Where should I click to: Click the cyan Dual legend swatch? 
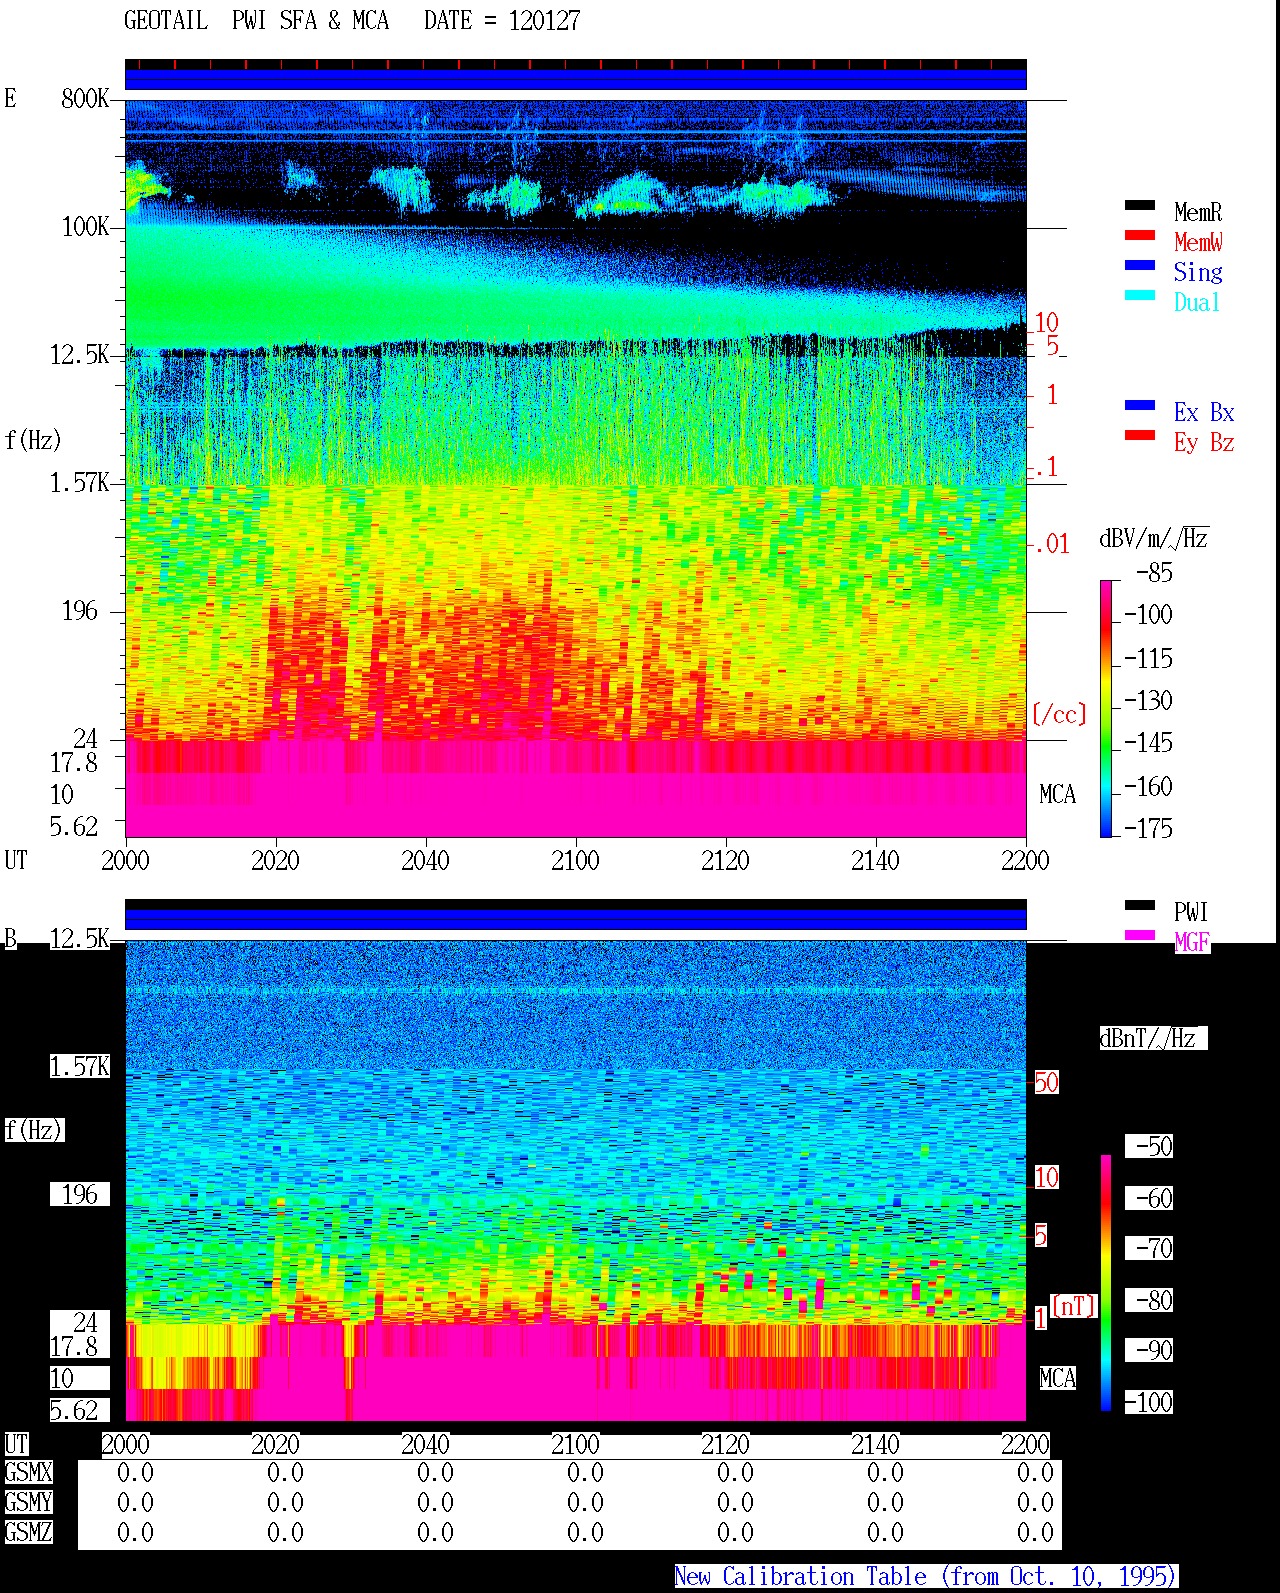pyautogui.click(x=1140, y=295)
